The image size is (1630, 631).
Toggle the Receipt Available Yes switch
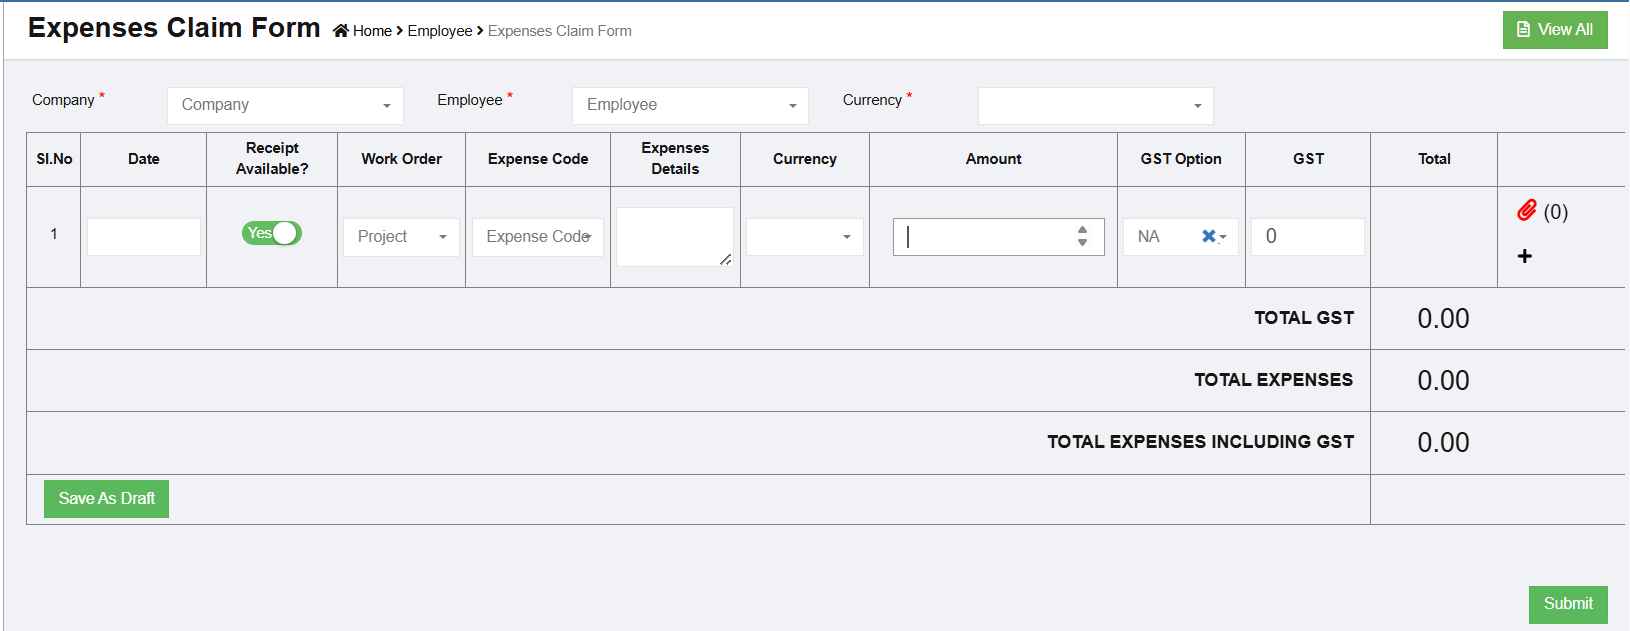tap(271, 233)
